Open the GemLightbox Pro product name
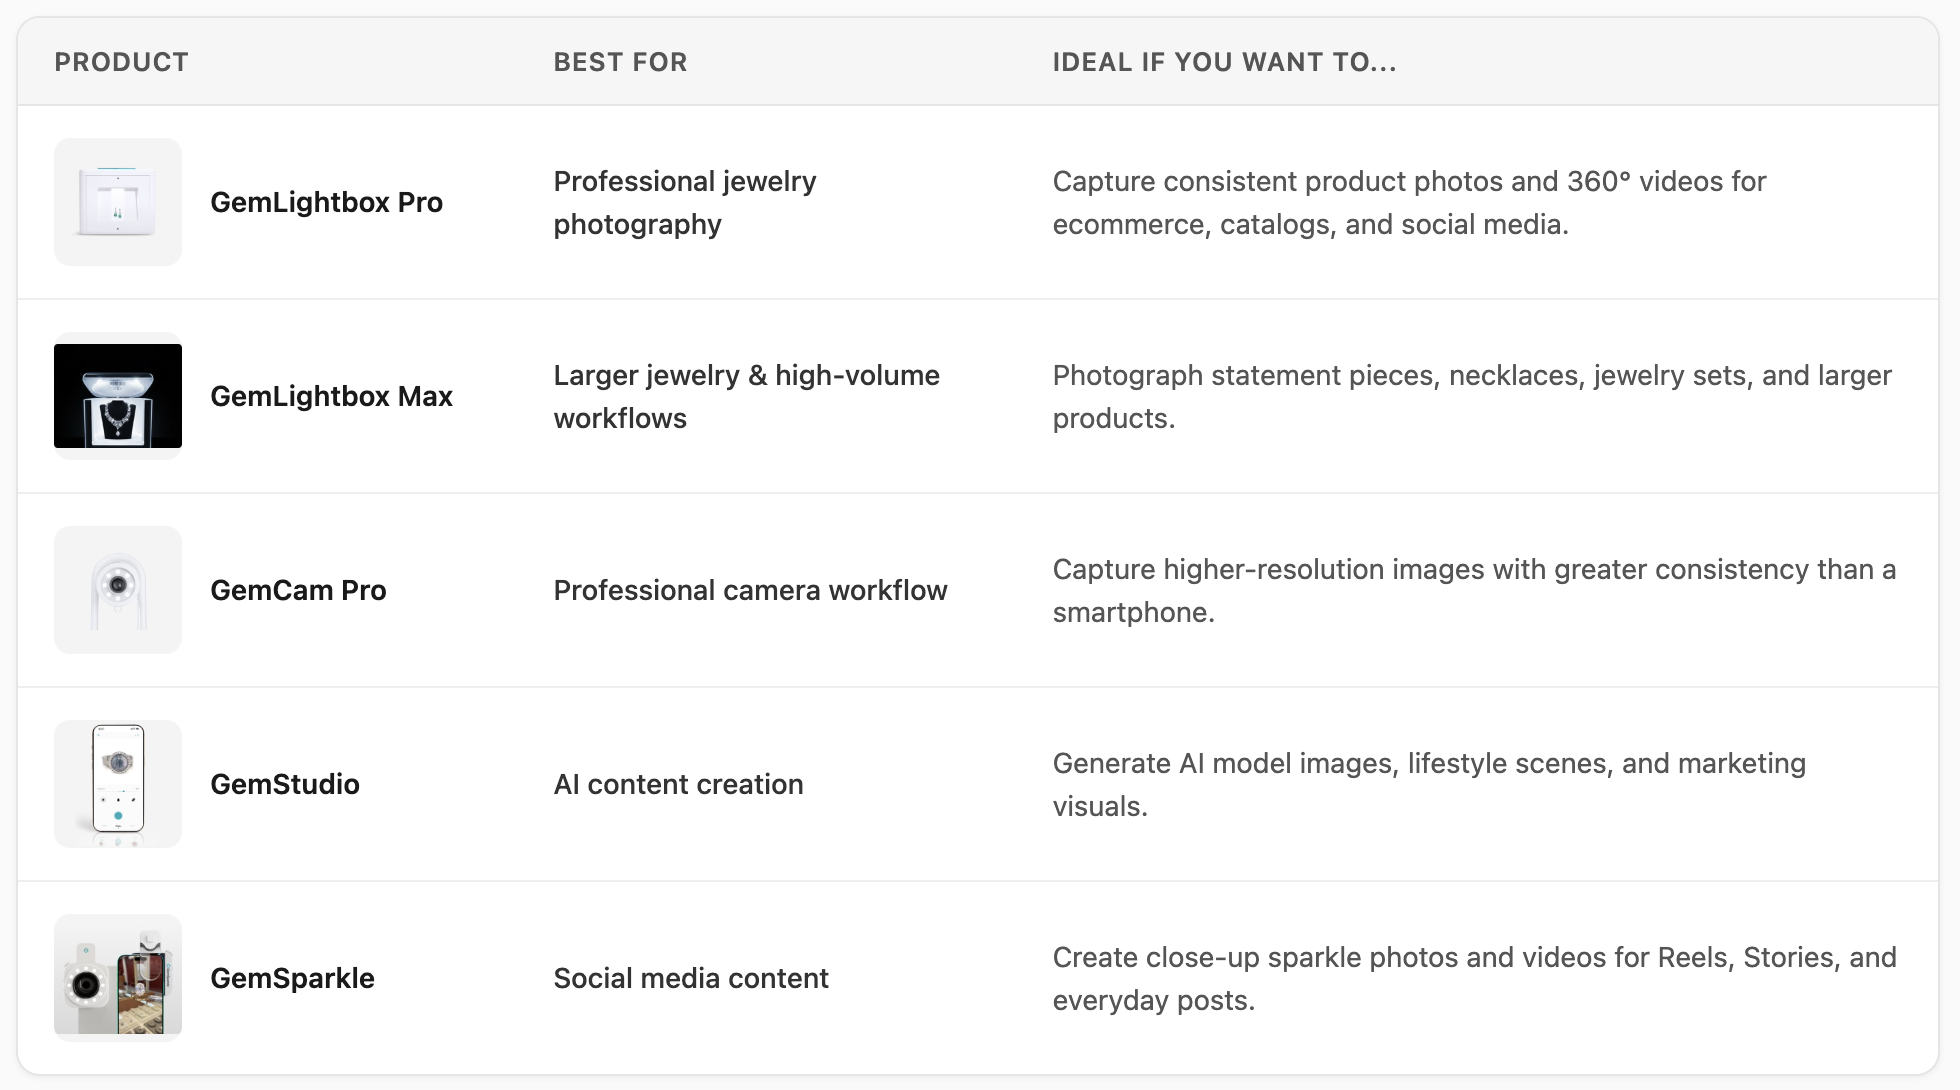 point(326,202)
